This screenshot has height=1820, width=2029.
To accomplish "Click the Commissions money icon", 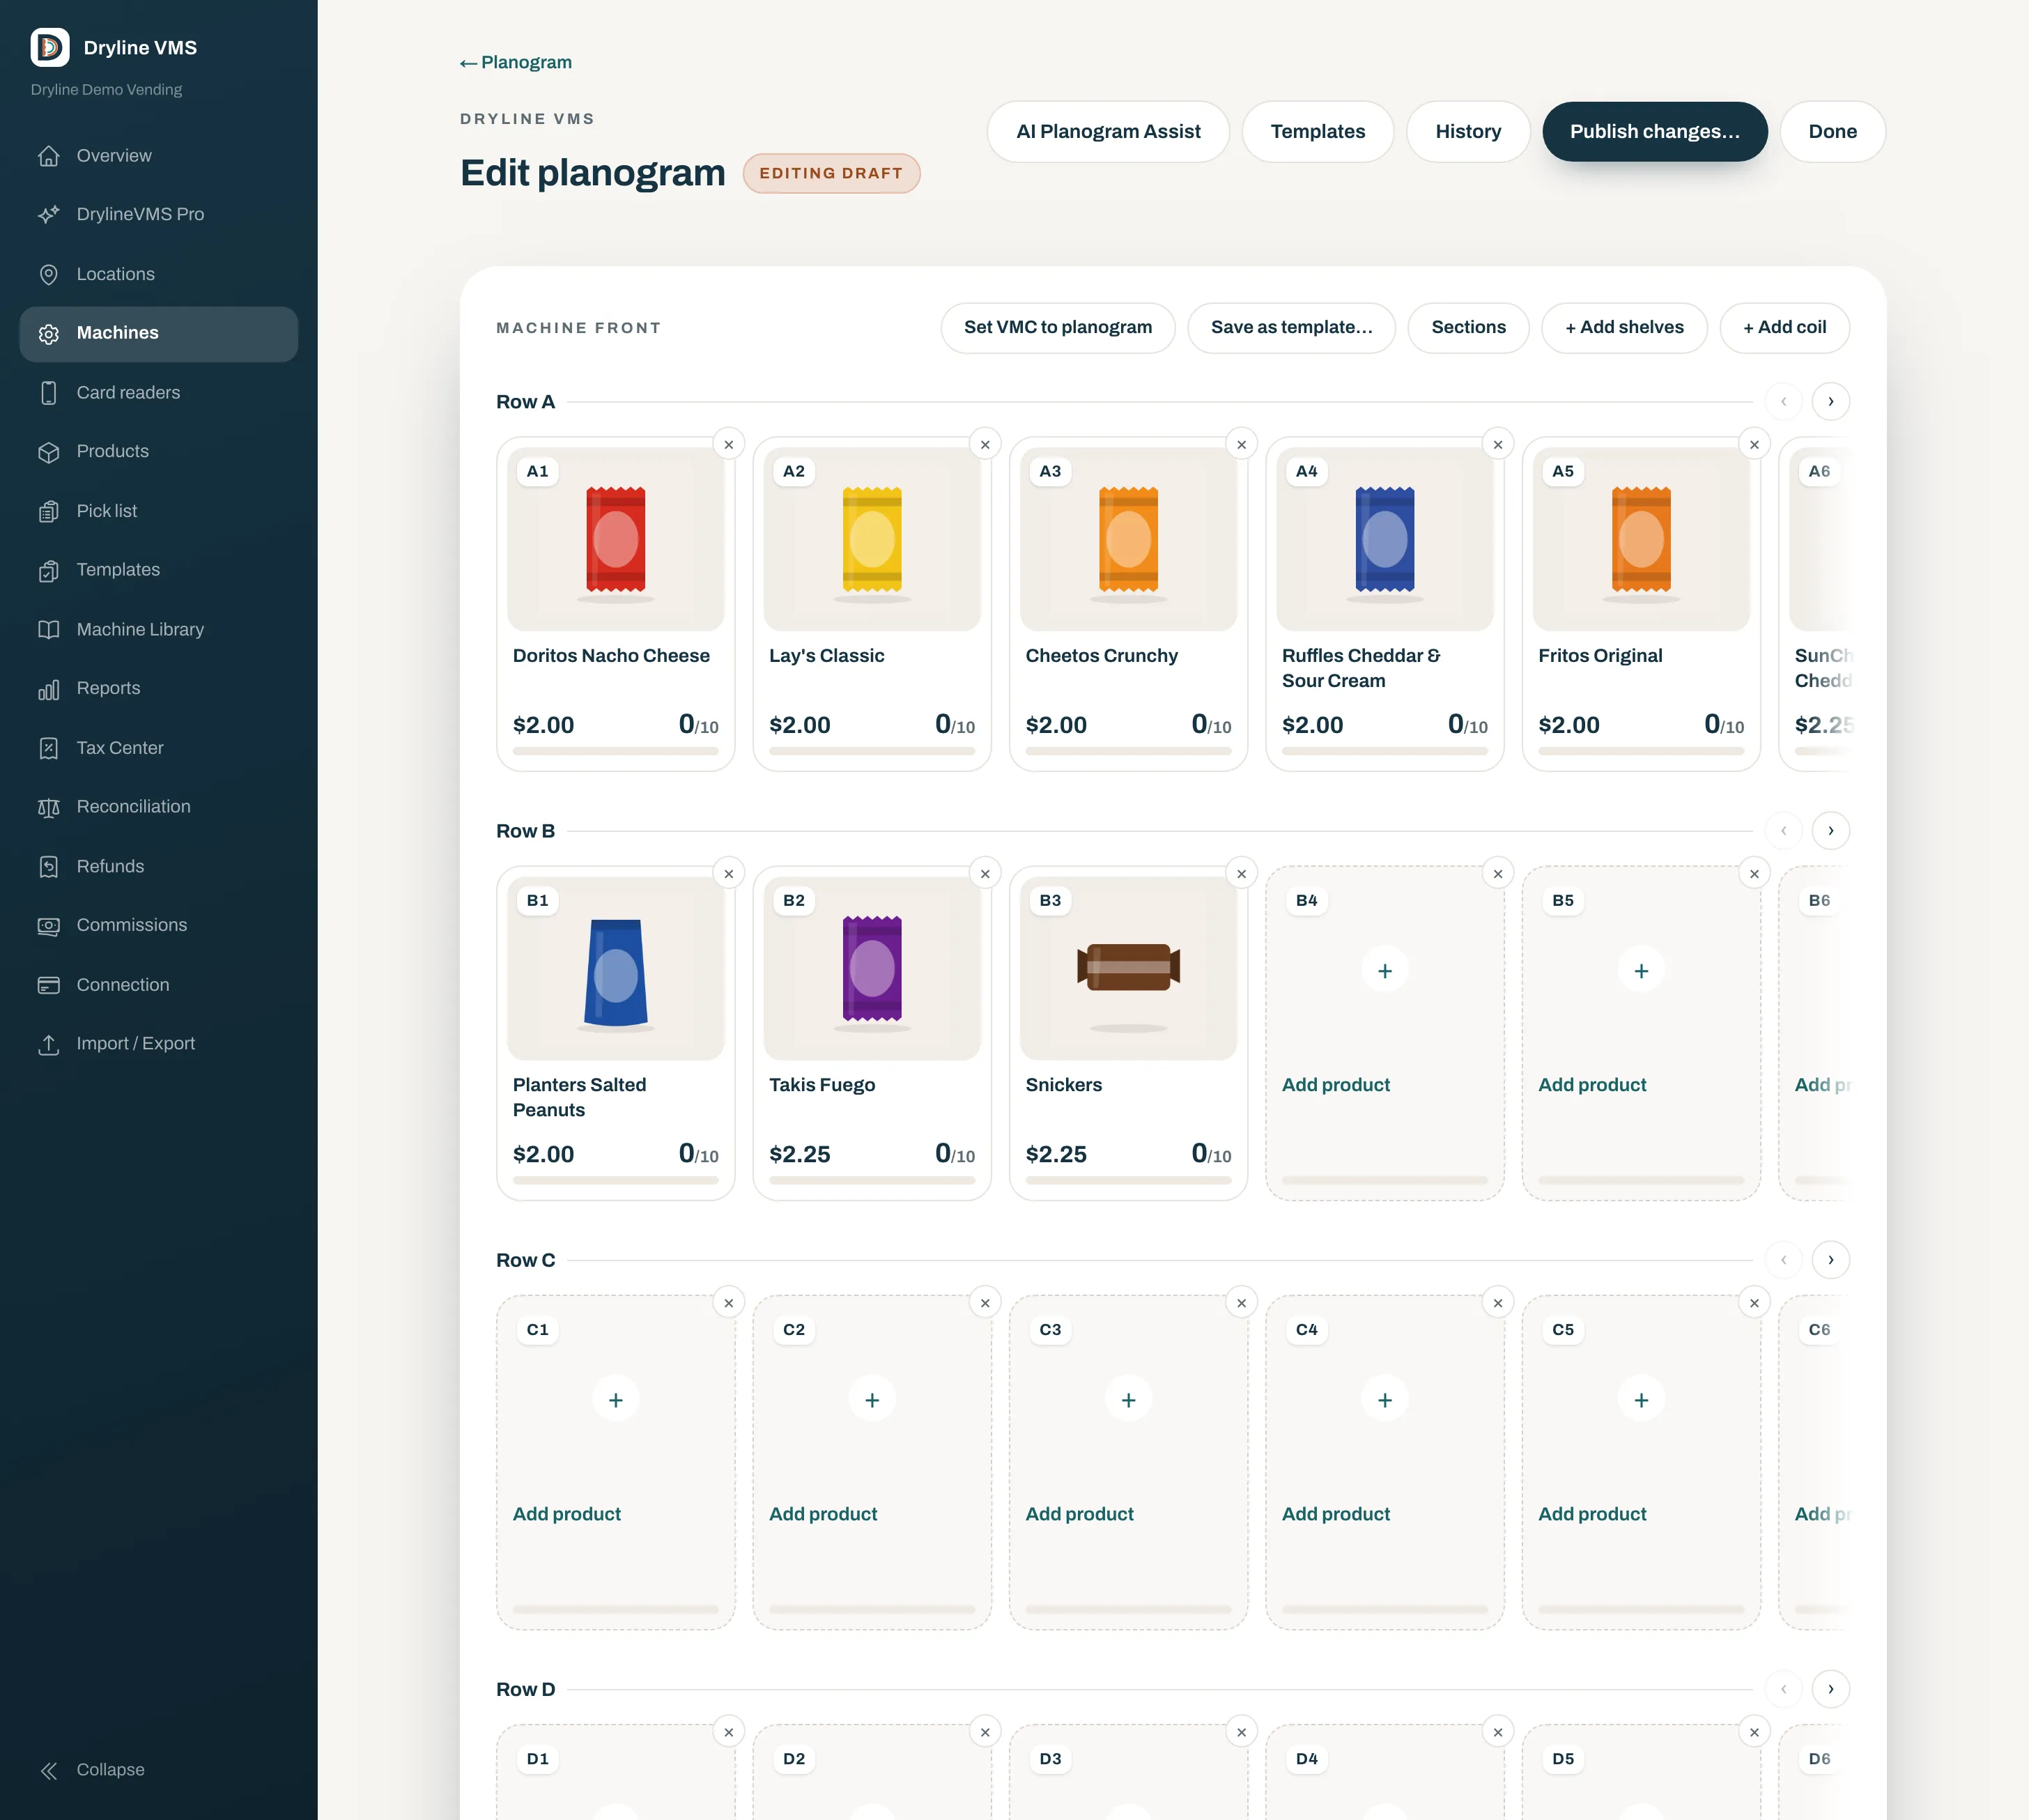I will click(x=48, y=926).
